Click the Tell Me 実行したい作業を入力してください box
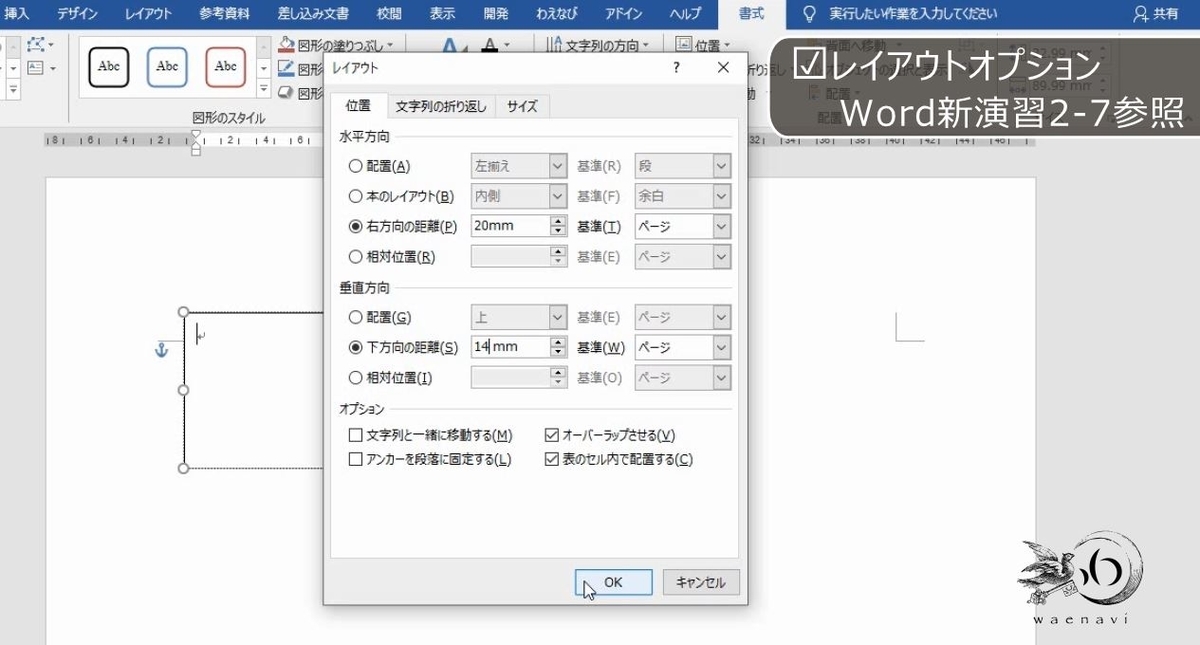Screen dimensions: 1200x645 point(914,14)
